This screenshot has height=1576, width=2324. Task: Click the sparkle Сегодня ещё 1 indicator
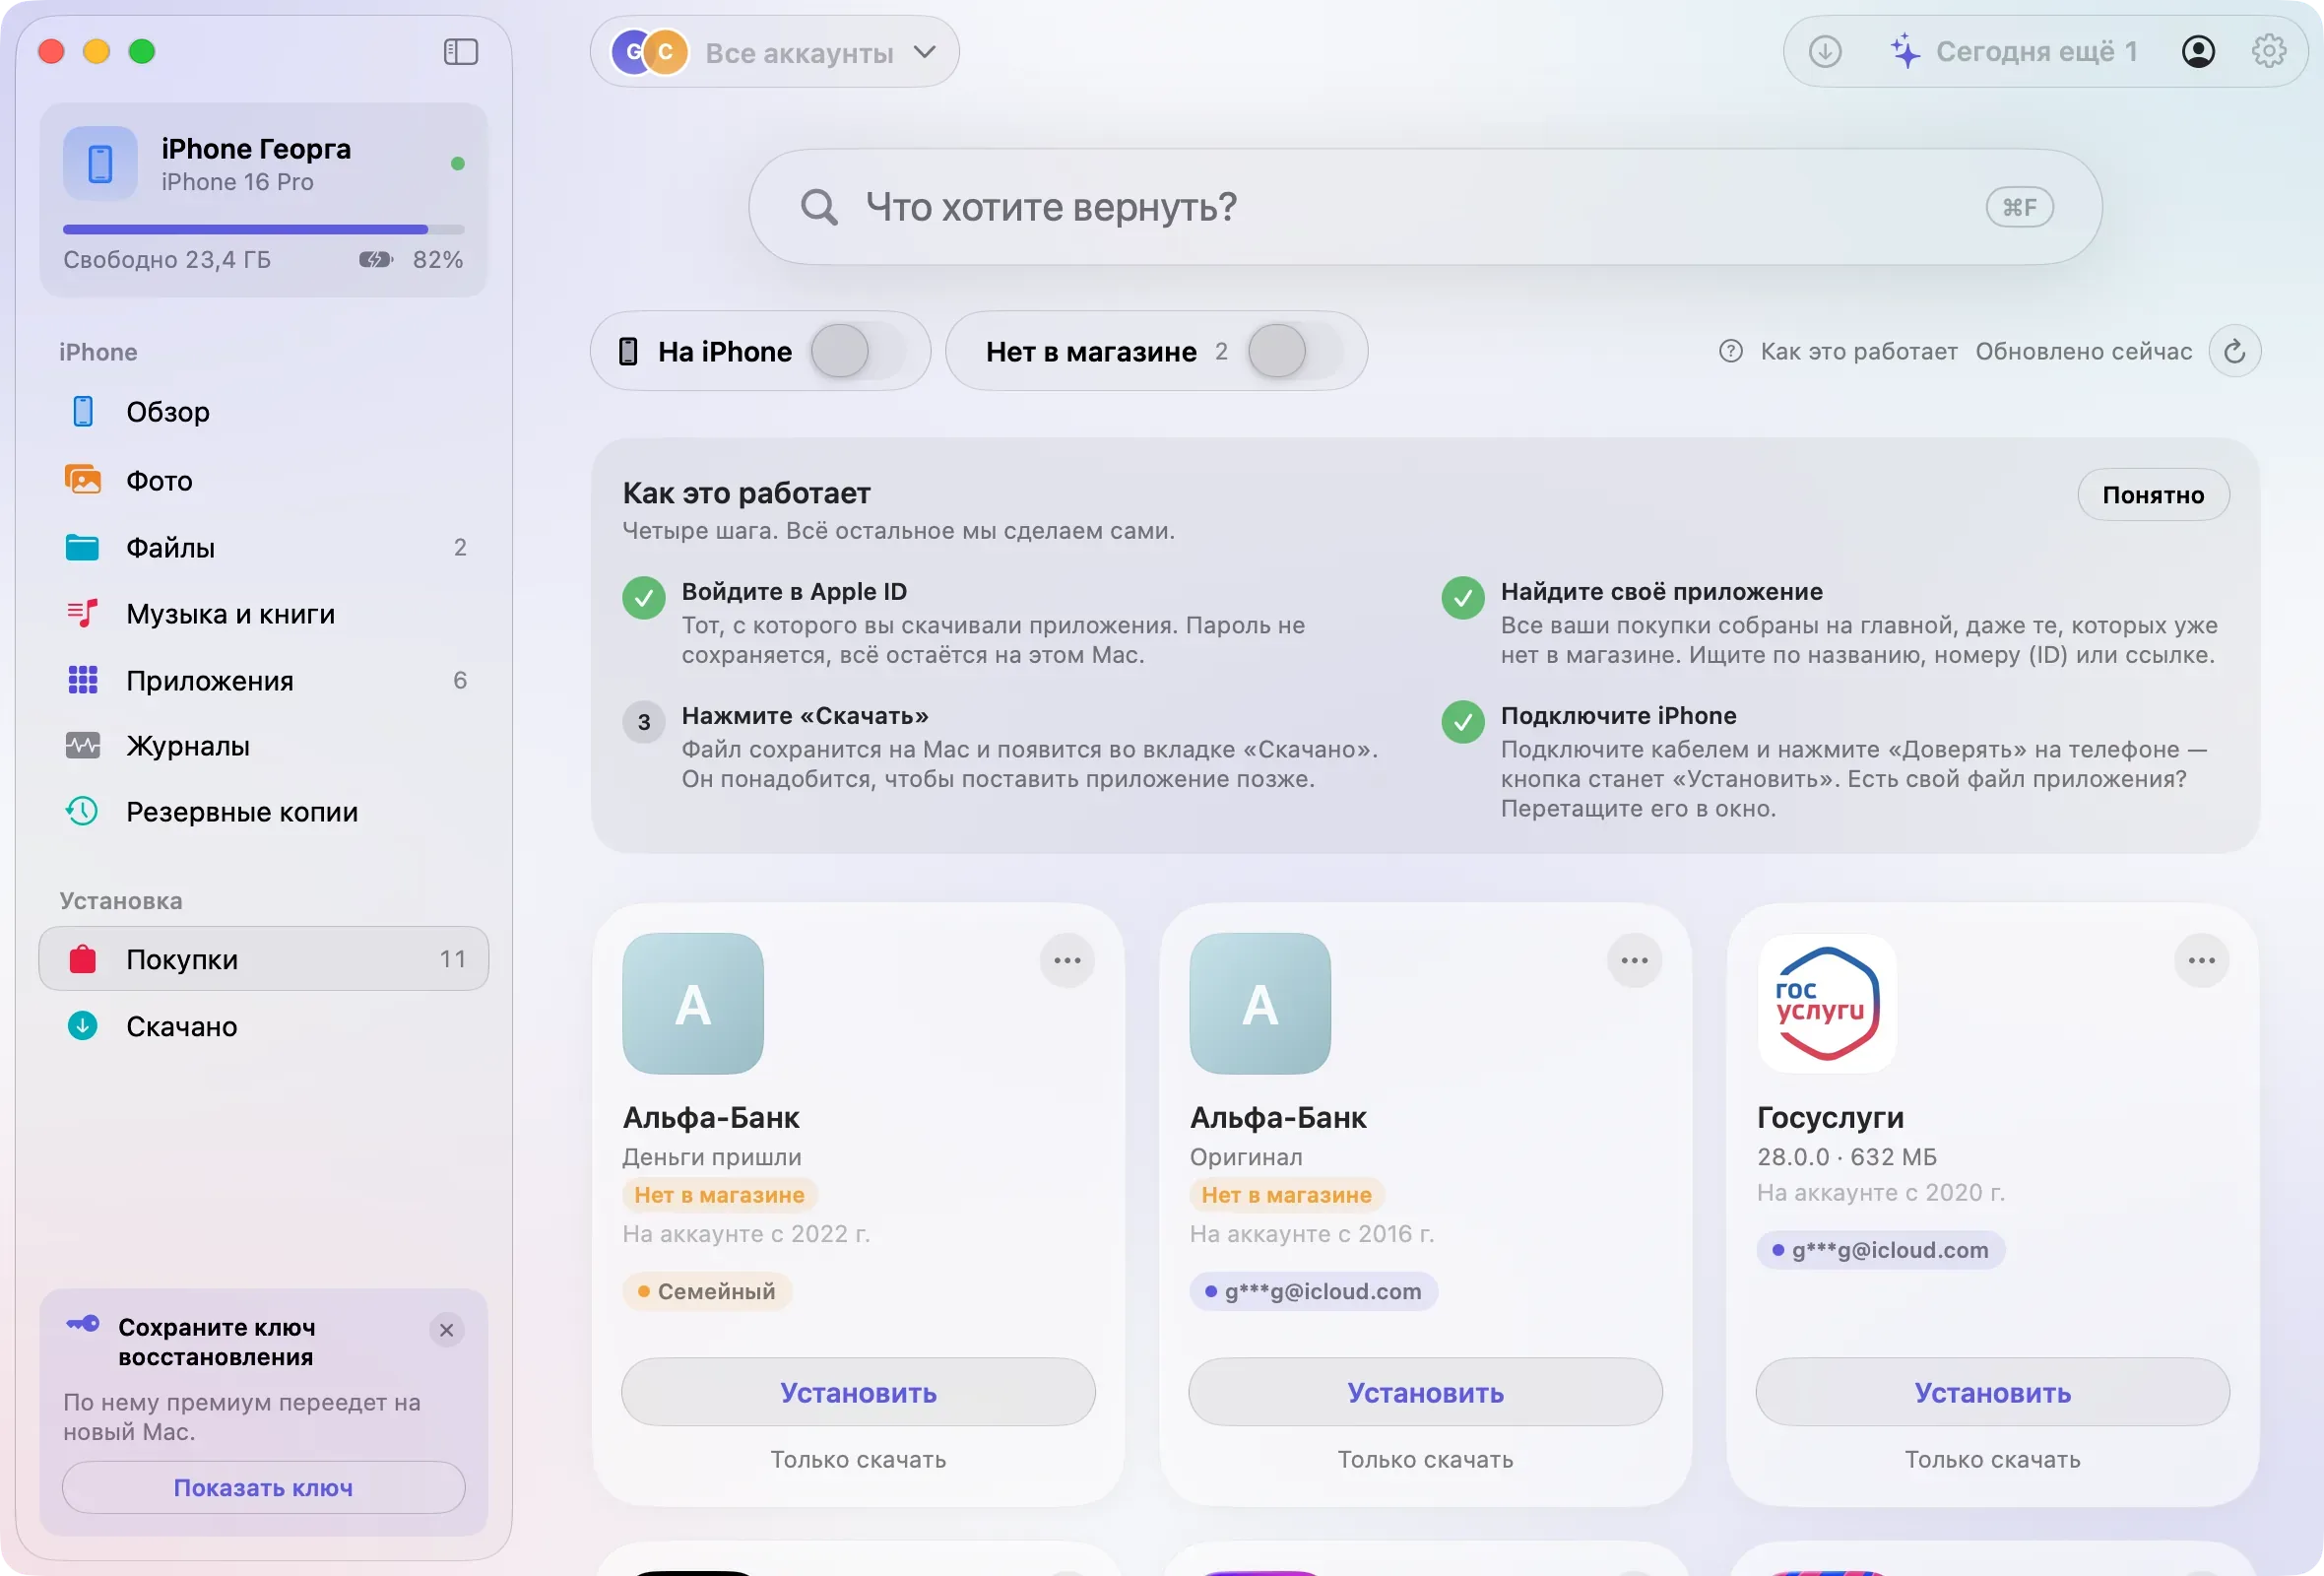click(x=2014, y=51)
